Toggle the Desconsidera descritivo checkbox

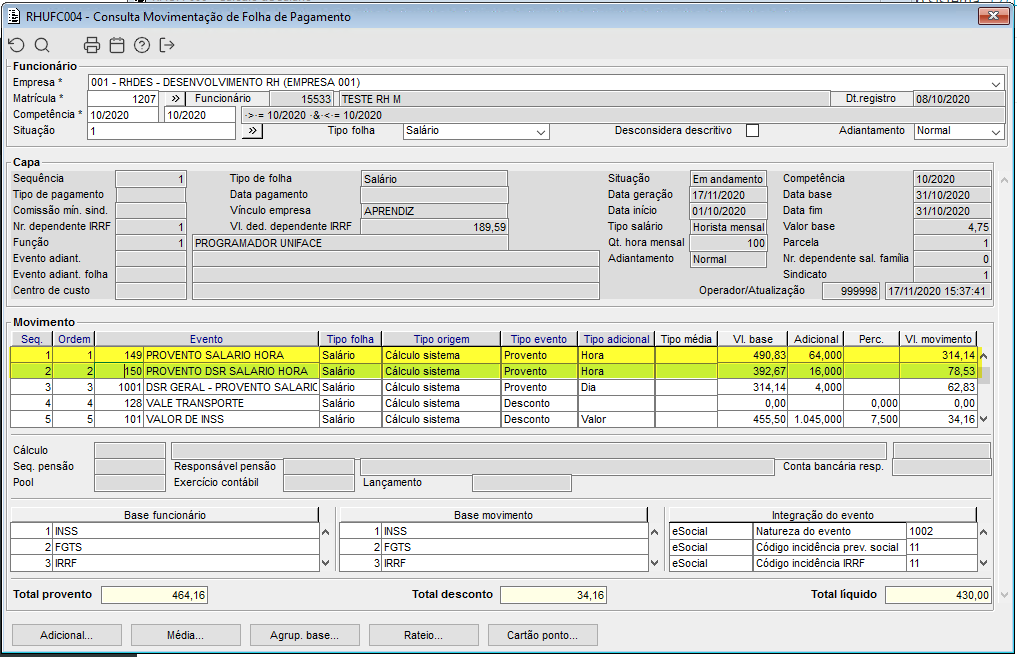pos(752,131)
